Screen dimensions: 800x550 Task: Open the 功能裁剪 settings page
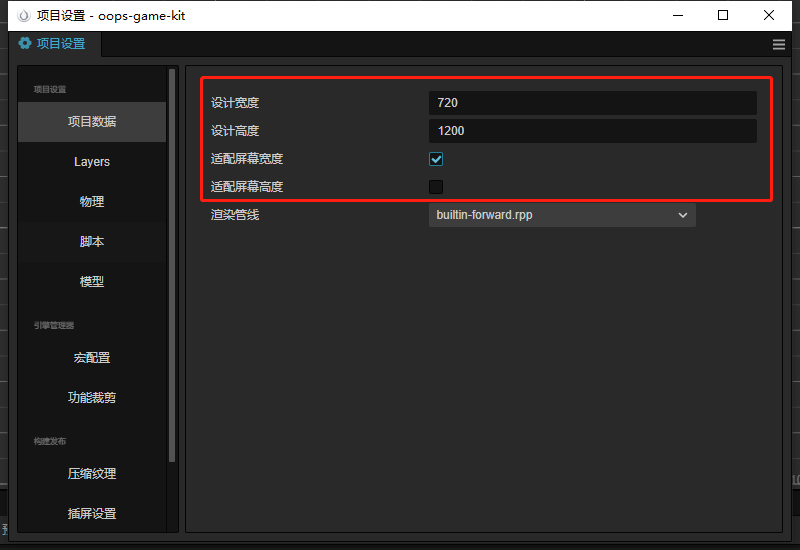(92, 397)
